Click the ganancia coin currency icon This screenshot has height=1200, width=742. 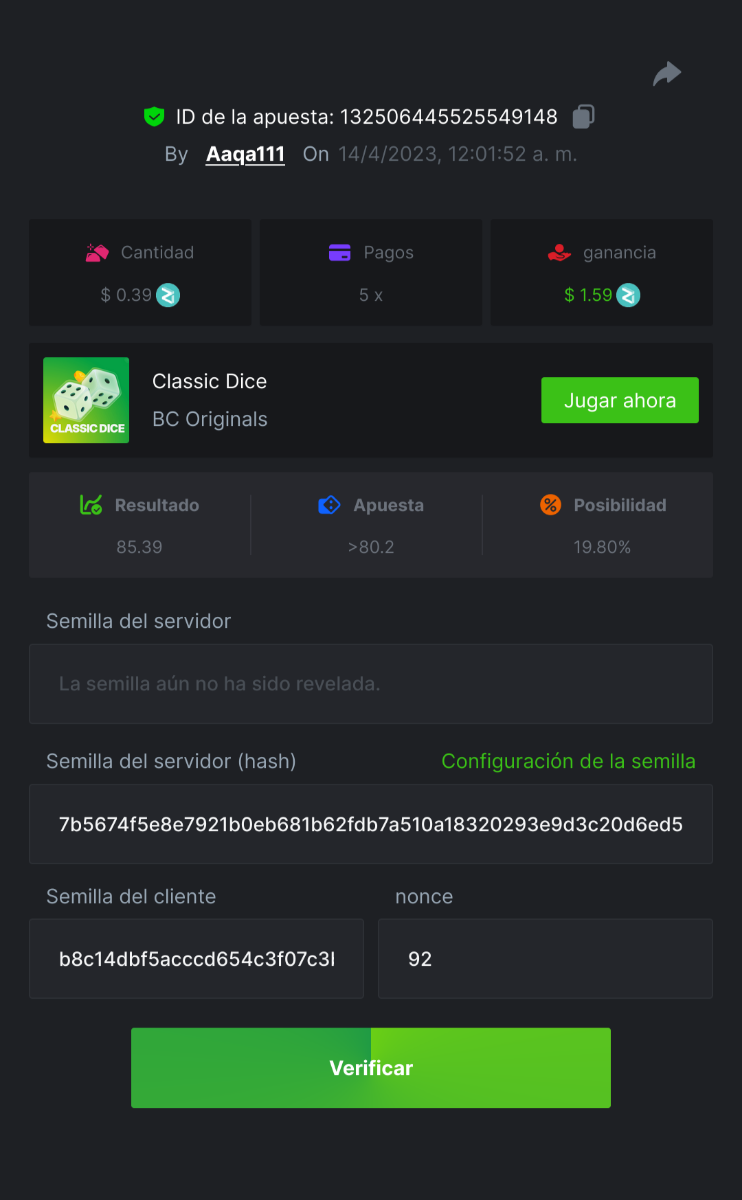628,295
